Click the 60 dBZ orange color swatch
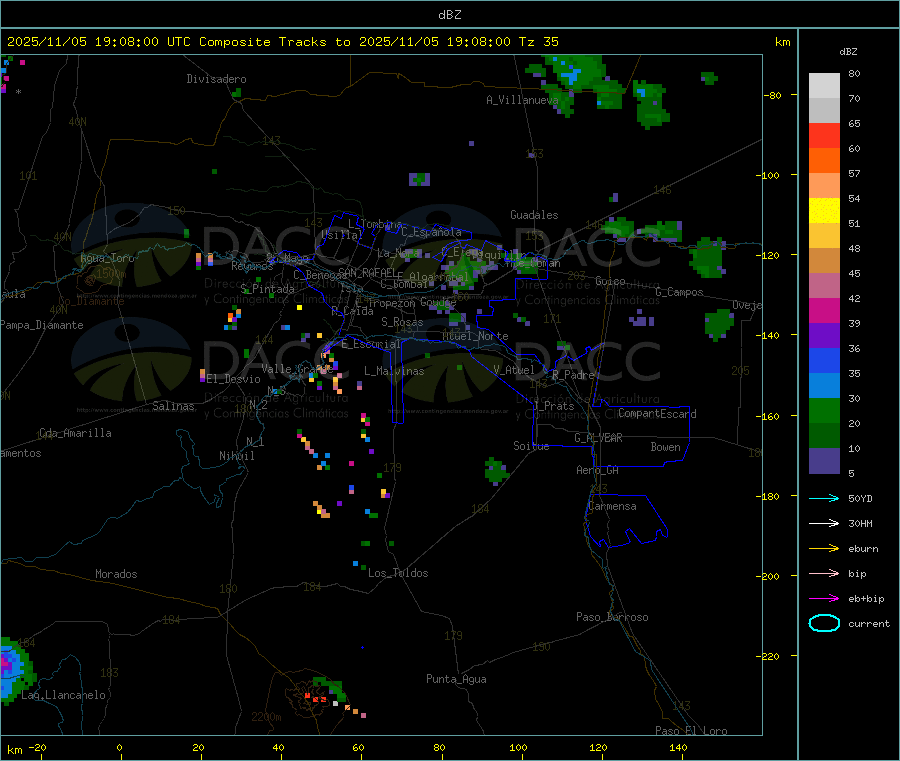The width and height of the screenshot is (900, 761). [x=824, y=161]
